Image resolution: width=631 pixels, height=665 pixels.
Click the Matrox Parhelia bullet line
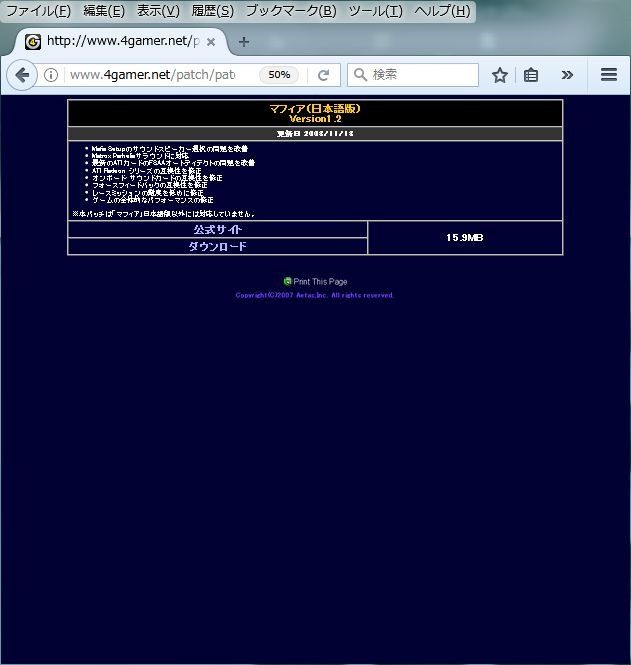coord(140,156)
